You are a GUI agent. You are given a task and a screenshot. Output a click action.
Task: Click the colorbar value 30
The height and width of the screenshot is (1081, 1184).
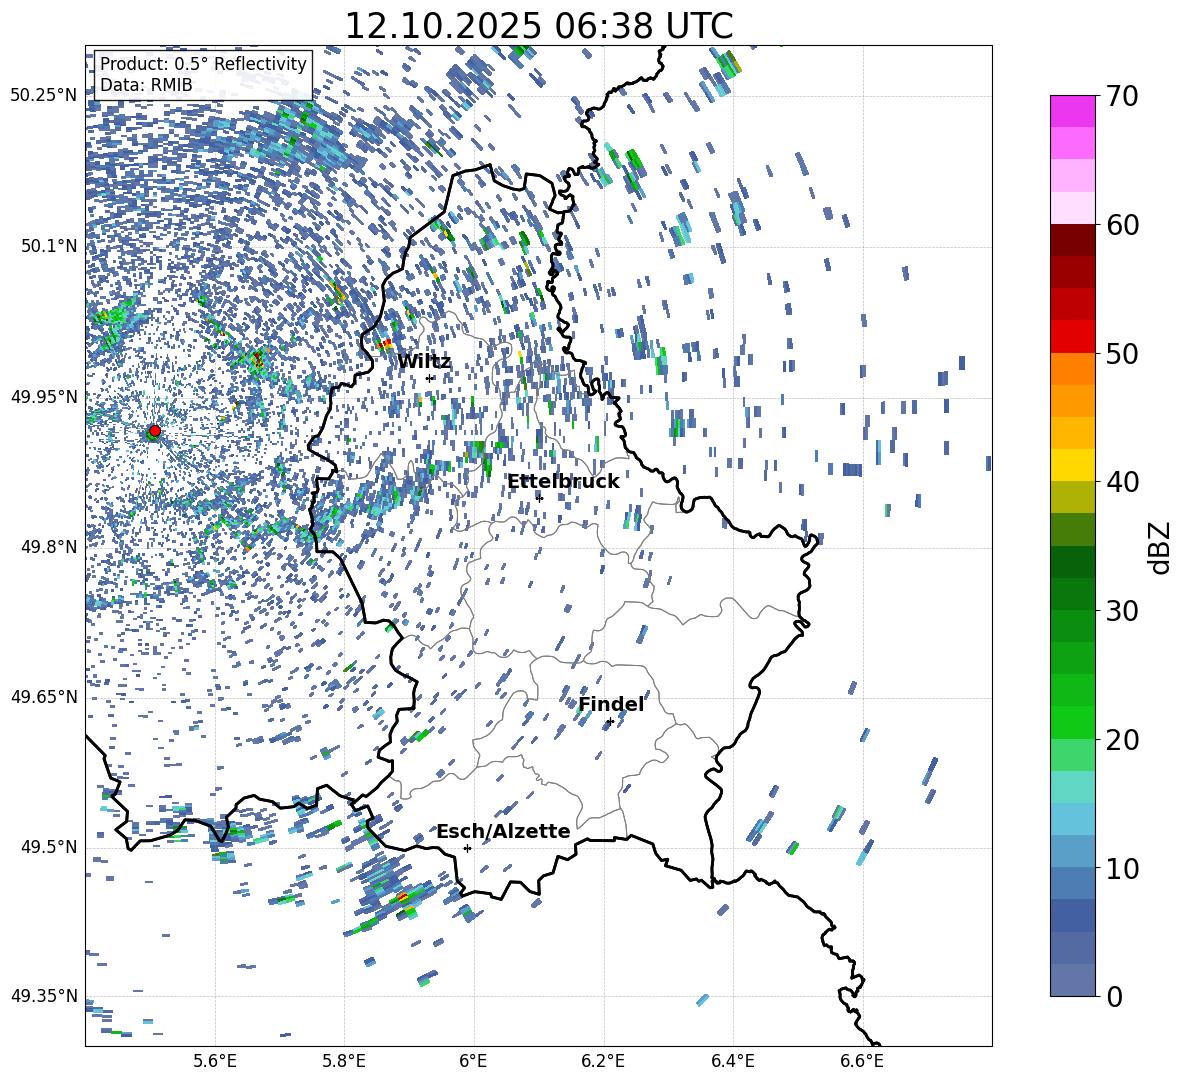coord(1123,610)
